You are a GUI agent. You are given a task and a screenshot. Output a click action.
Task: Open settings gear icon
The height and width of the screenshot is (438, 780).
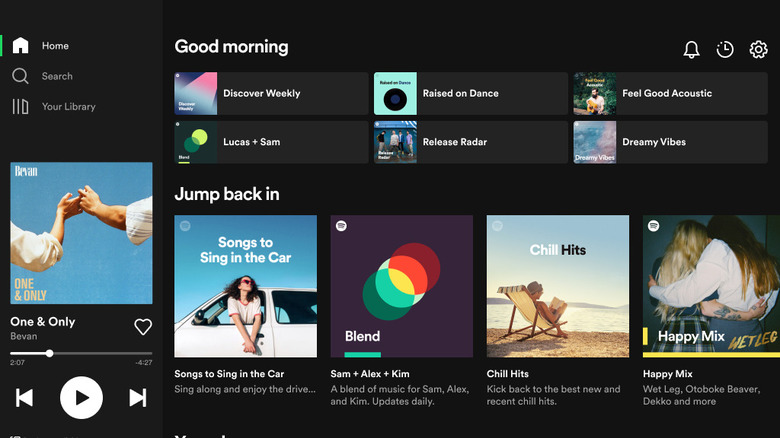pos(758,50)
